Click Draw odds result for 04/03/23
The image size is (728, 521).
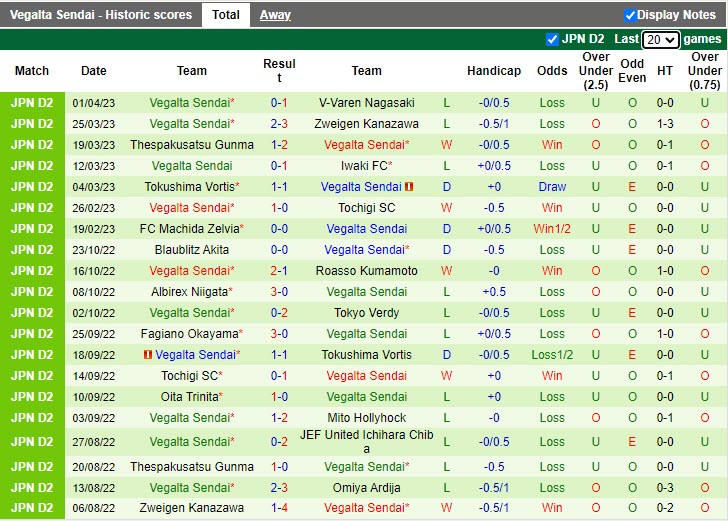pyautogui.click(x=552, y=187)
